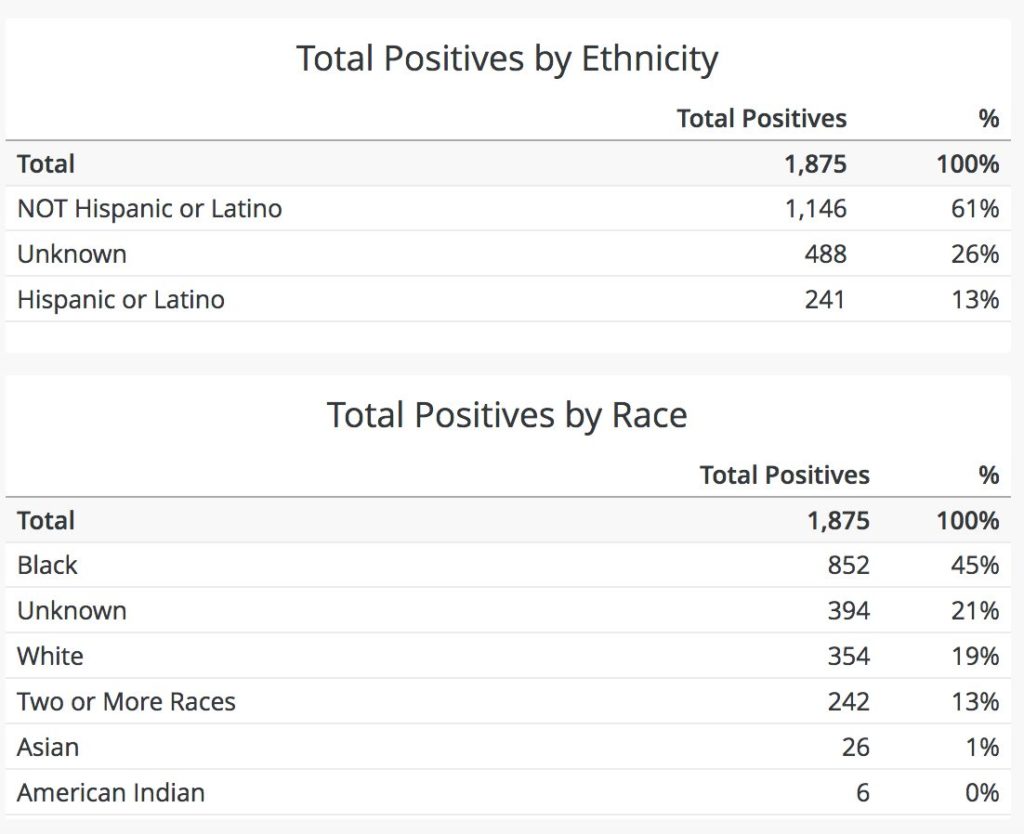Click the Black row label
Screen dimensions: 1024x834
click(x=47, y=565)
